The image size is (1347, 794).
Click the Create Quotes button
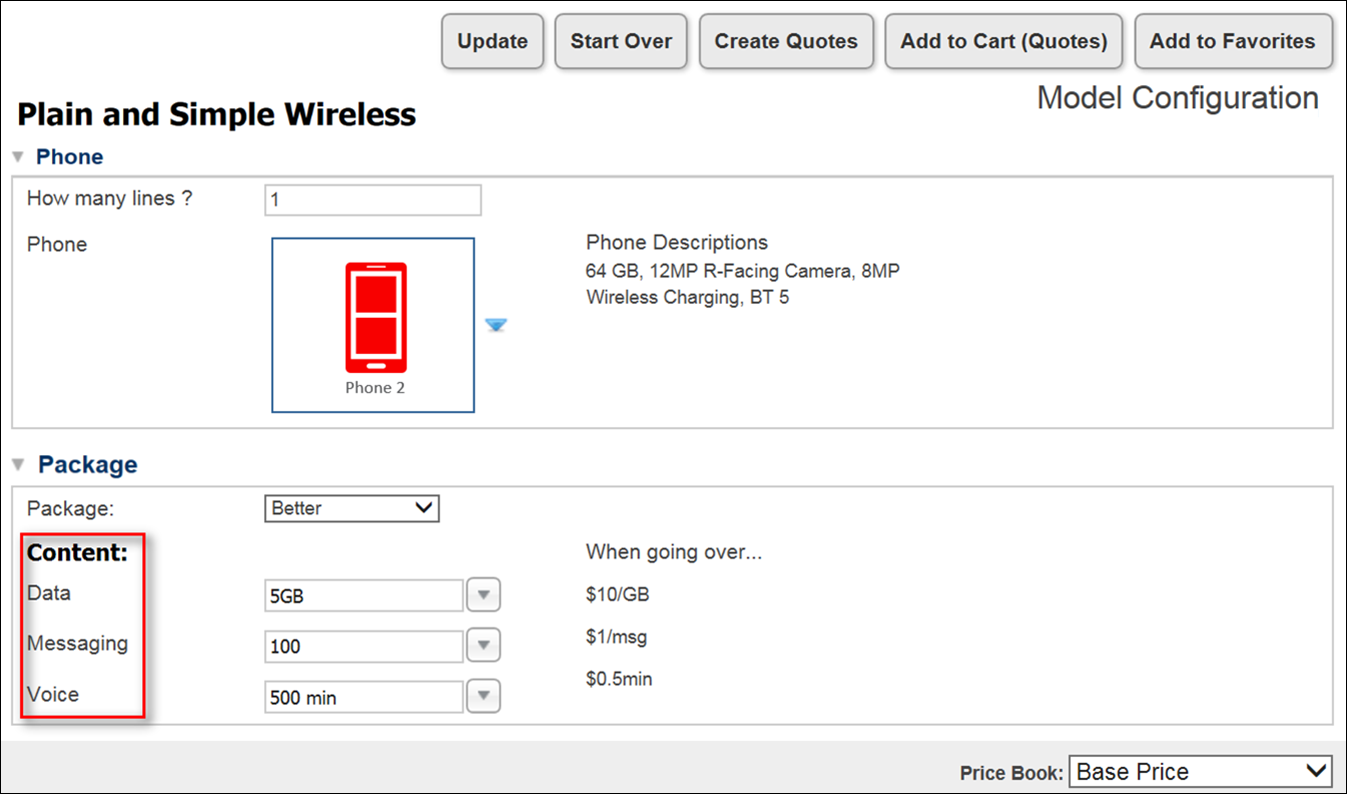click(x=786, y=42)
